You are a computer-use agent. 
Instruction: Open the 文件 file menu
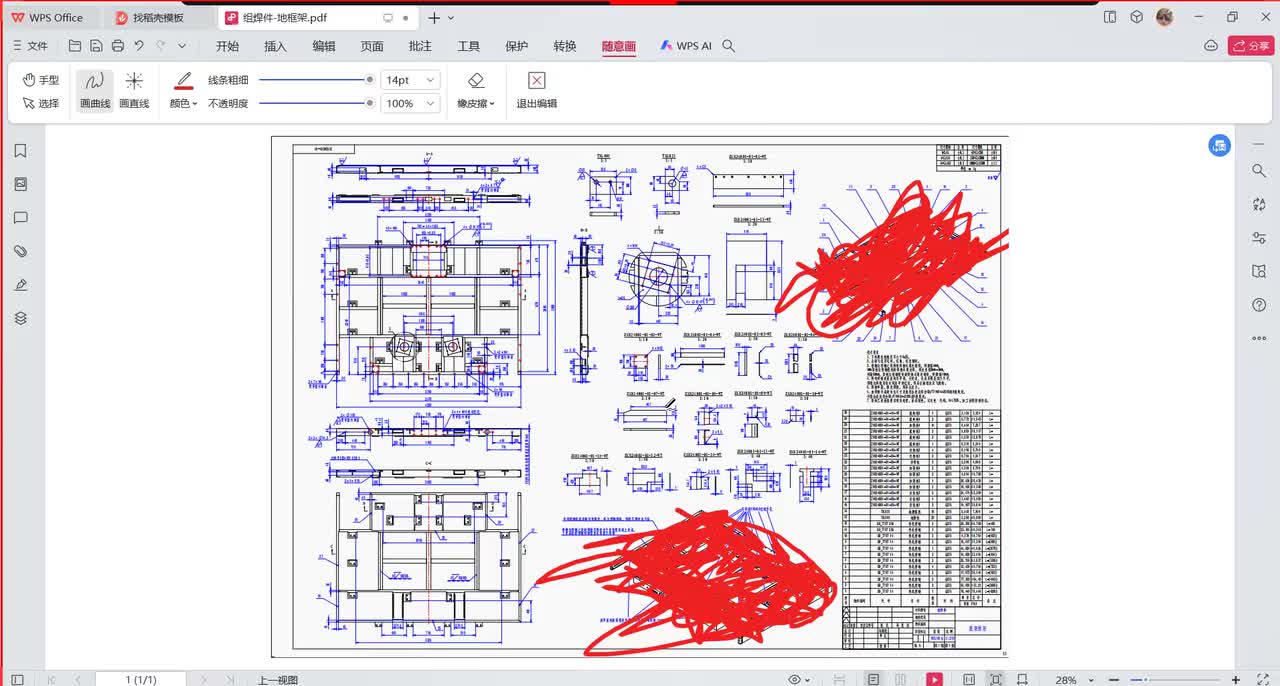[30, 46]
